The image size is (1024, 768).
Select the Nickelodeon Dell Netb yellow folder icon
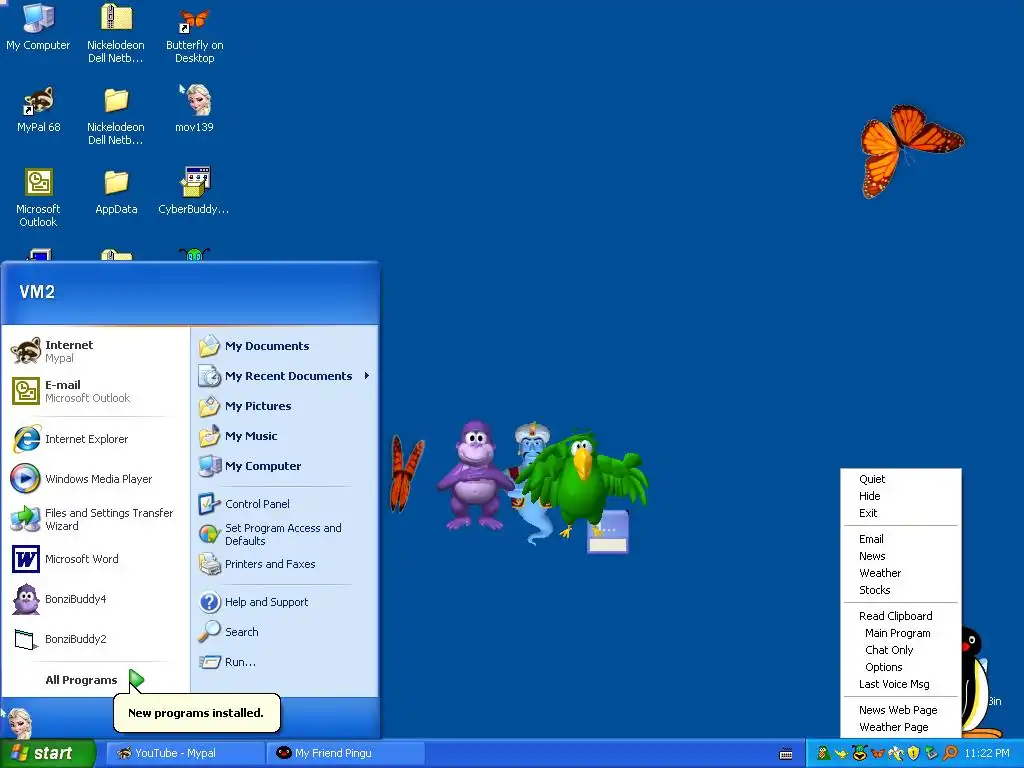tap(116, 116)
